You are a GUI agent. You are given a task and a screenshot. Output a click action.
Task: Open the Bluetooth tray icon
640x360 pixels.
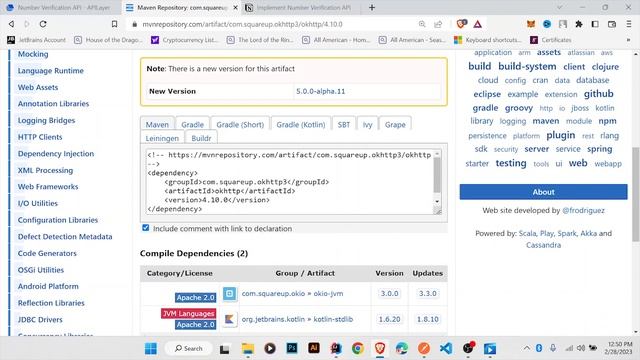pyautogui.click(x=539, y=348)
